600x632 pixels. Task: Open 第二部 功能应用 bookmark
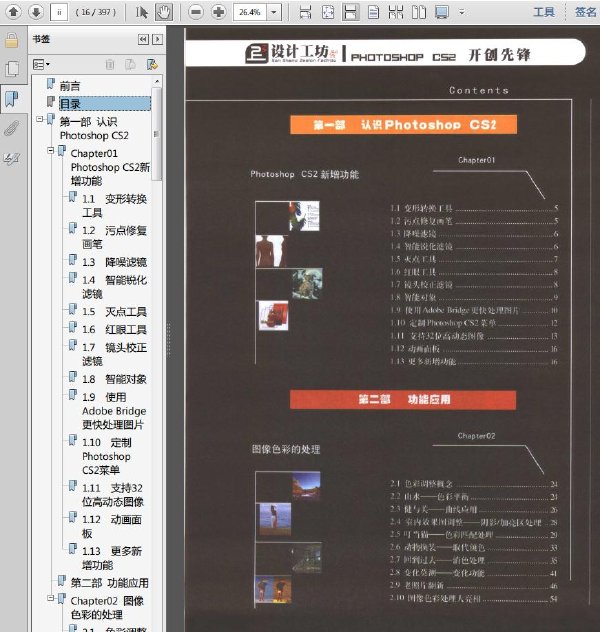(109, 582)
